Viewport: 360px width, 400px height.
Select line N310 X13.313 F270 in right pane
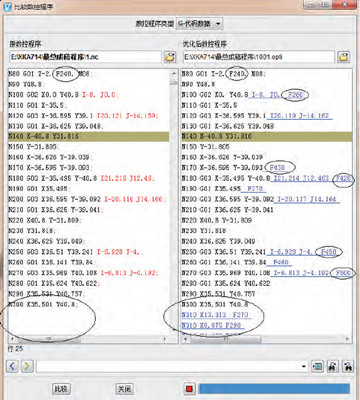215,315
